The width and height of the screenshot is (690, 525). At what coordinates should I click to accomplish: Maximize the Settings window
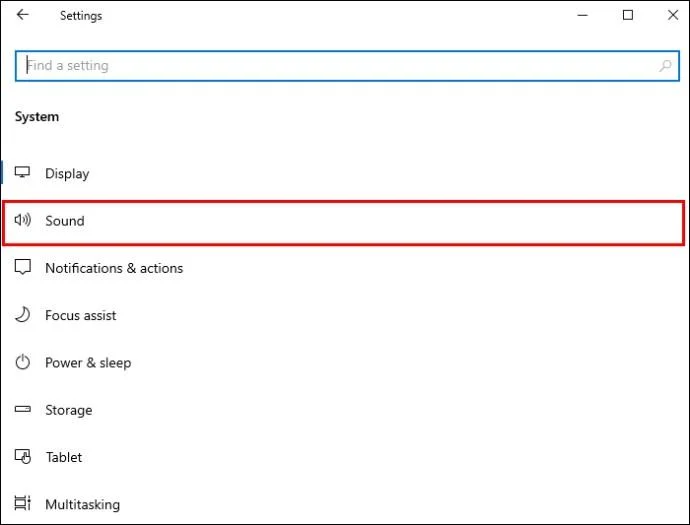point(627,15)
